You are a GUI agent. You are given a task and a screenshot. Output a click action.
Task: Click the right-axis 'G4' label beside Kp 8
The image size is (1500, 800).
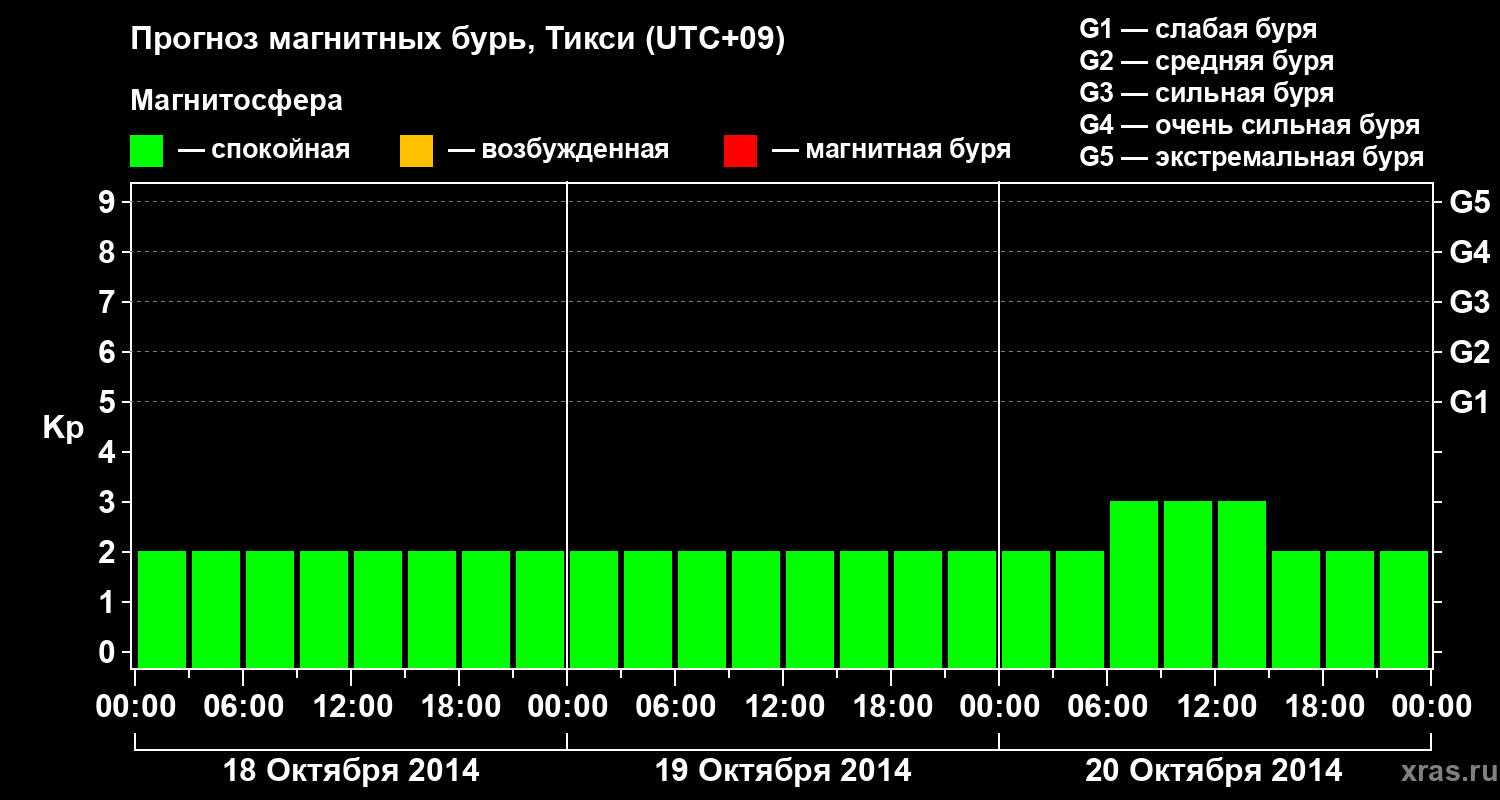[x=1470, y=252]
